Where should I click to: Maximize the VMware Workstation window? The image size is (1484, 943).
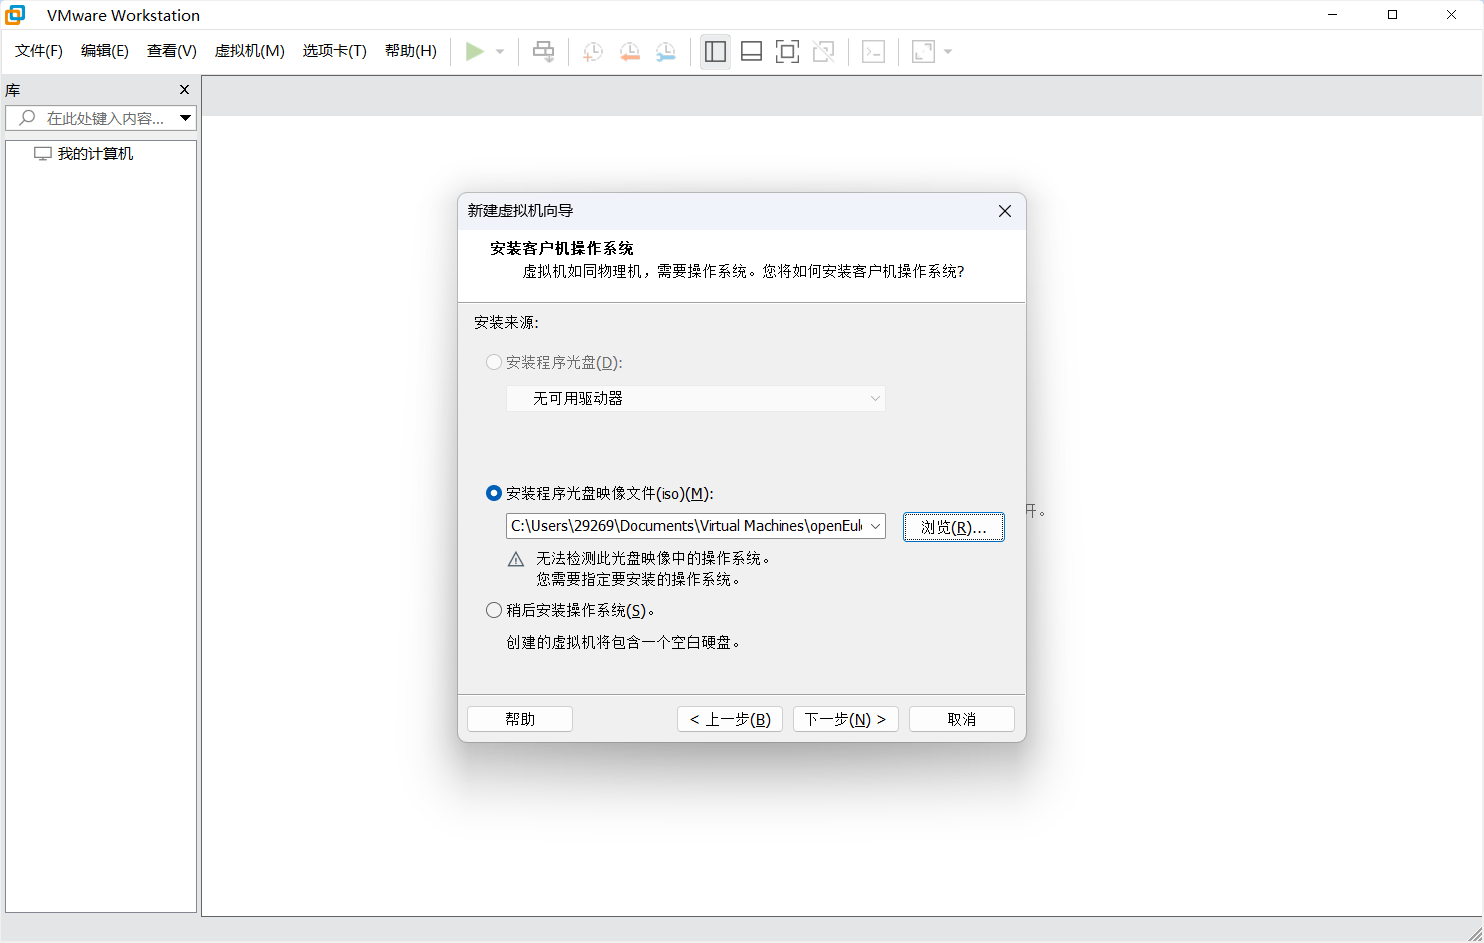(1392, 15)
